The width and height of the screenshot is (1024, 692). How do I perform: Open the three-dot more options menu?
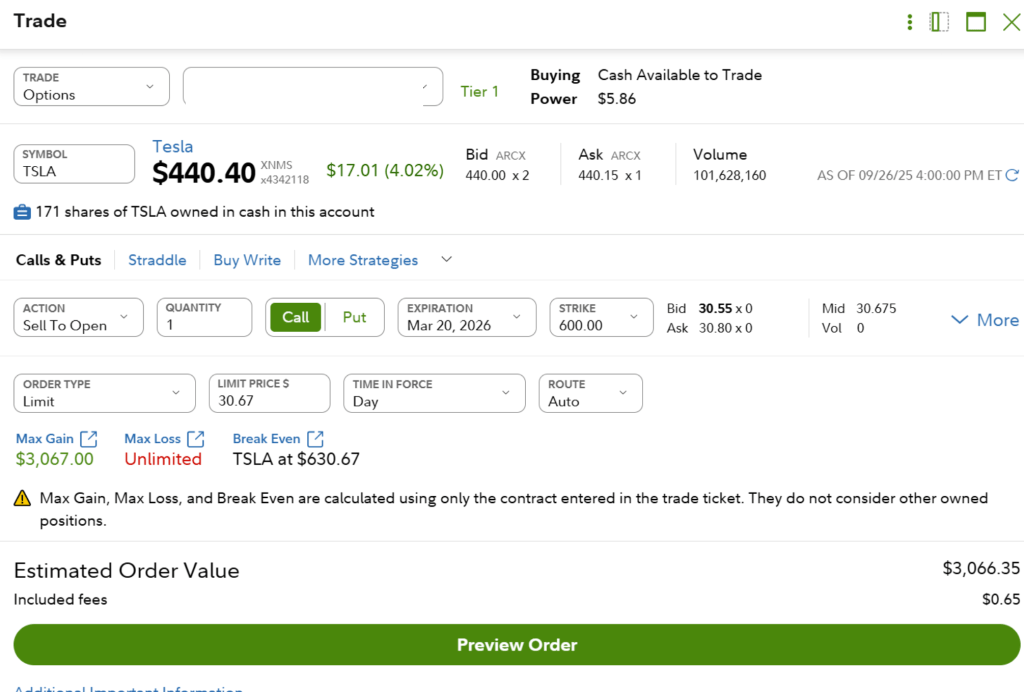[x=909, y=22]
